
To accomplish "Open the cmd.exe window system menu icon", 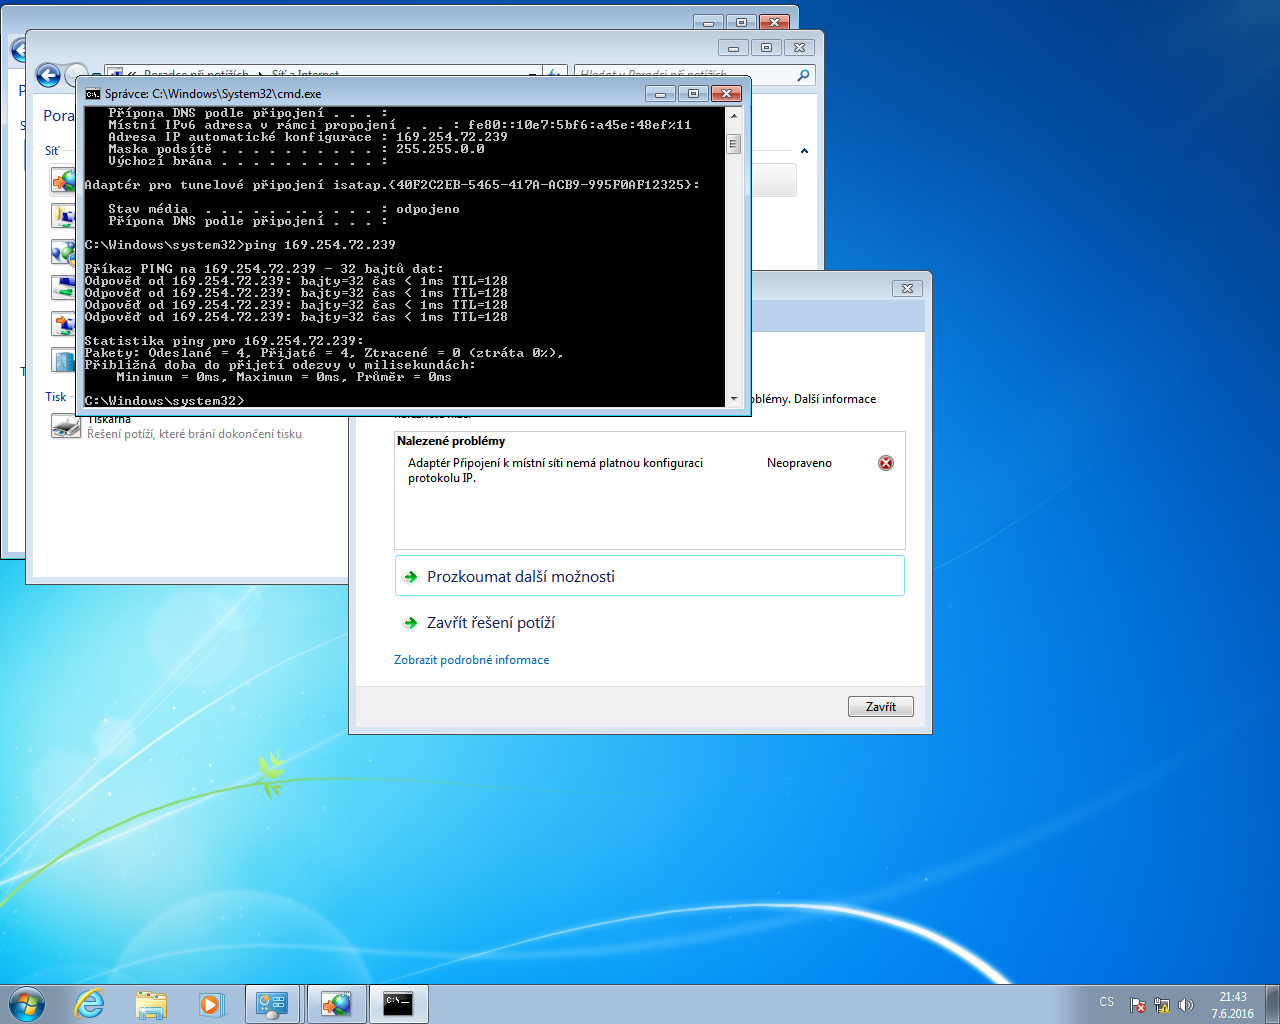I will coord(93,94).
